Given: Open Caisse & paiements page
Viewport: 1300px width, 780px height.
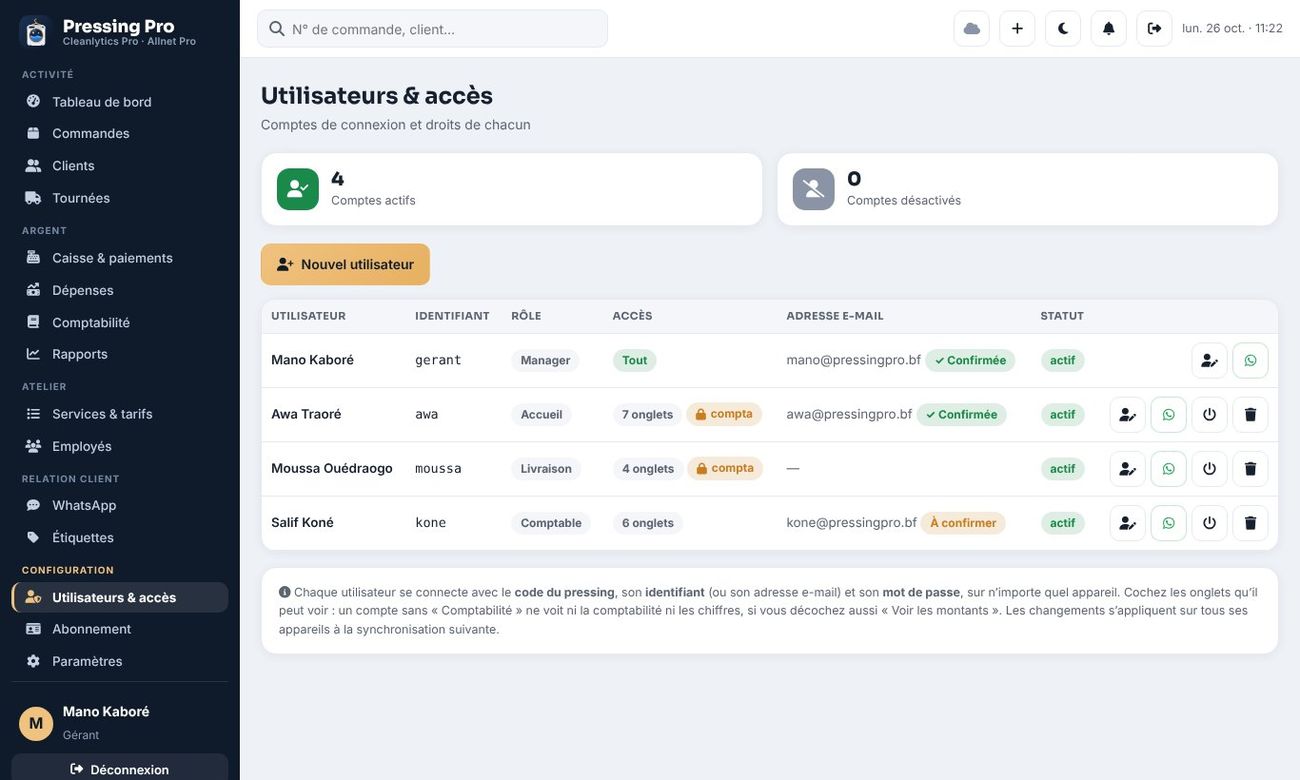Looking at the screenshot, I should [120, 257].
